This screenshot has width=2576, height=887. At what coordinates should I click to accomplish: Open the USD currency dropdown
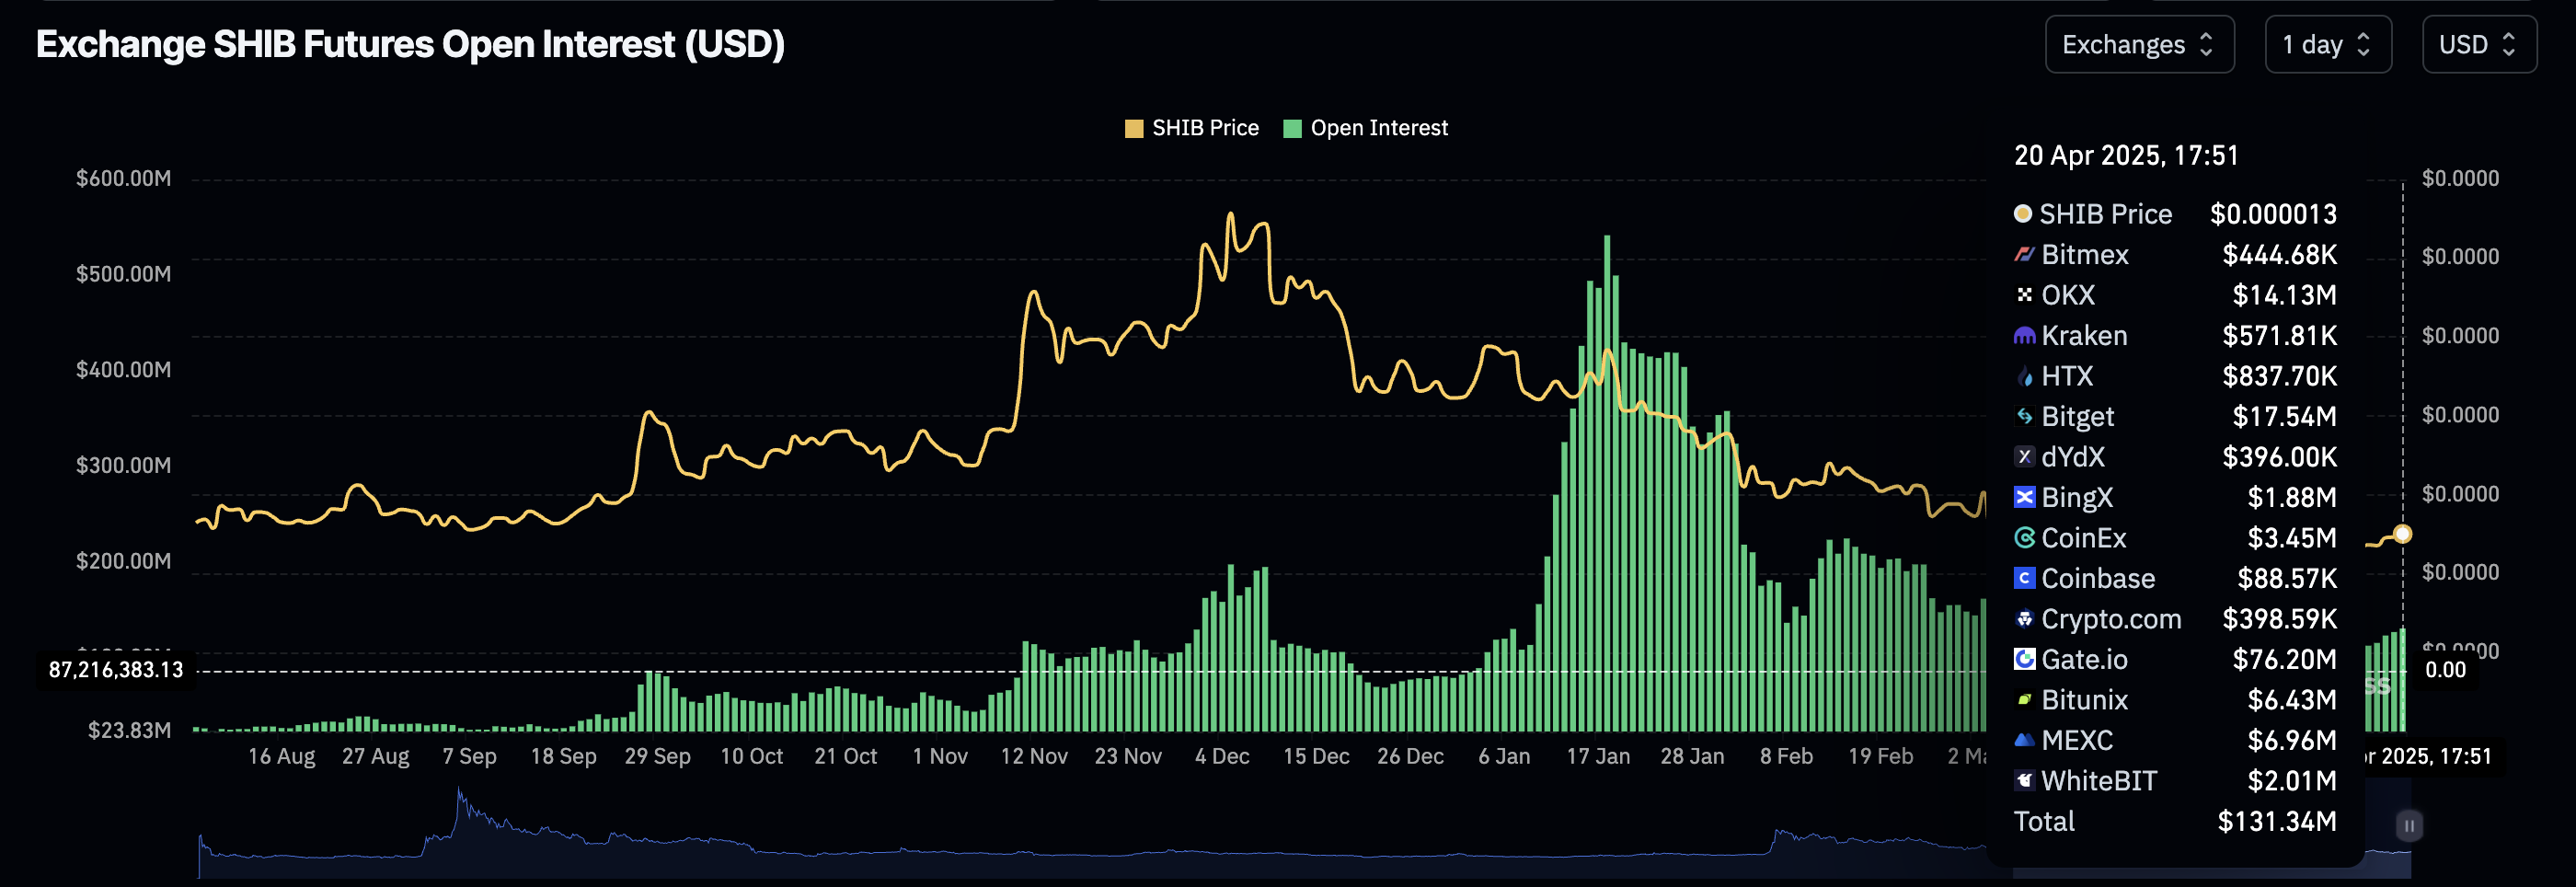[2477, 45]
